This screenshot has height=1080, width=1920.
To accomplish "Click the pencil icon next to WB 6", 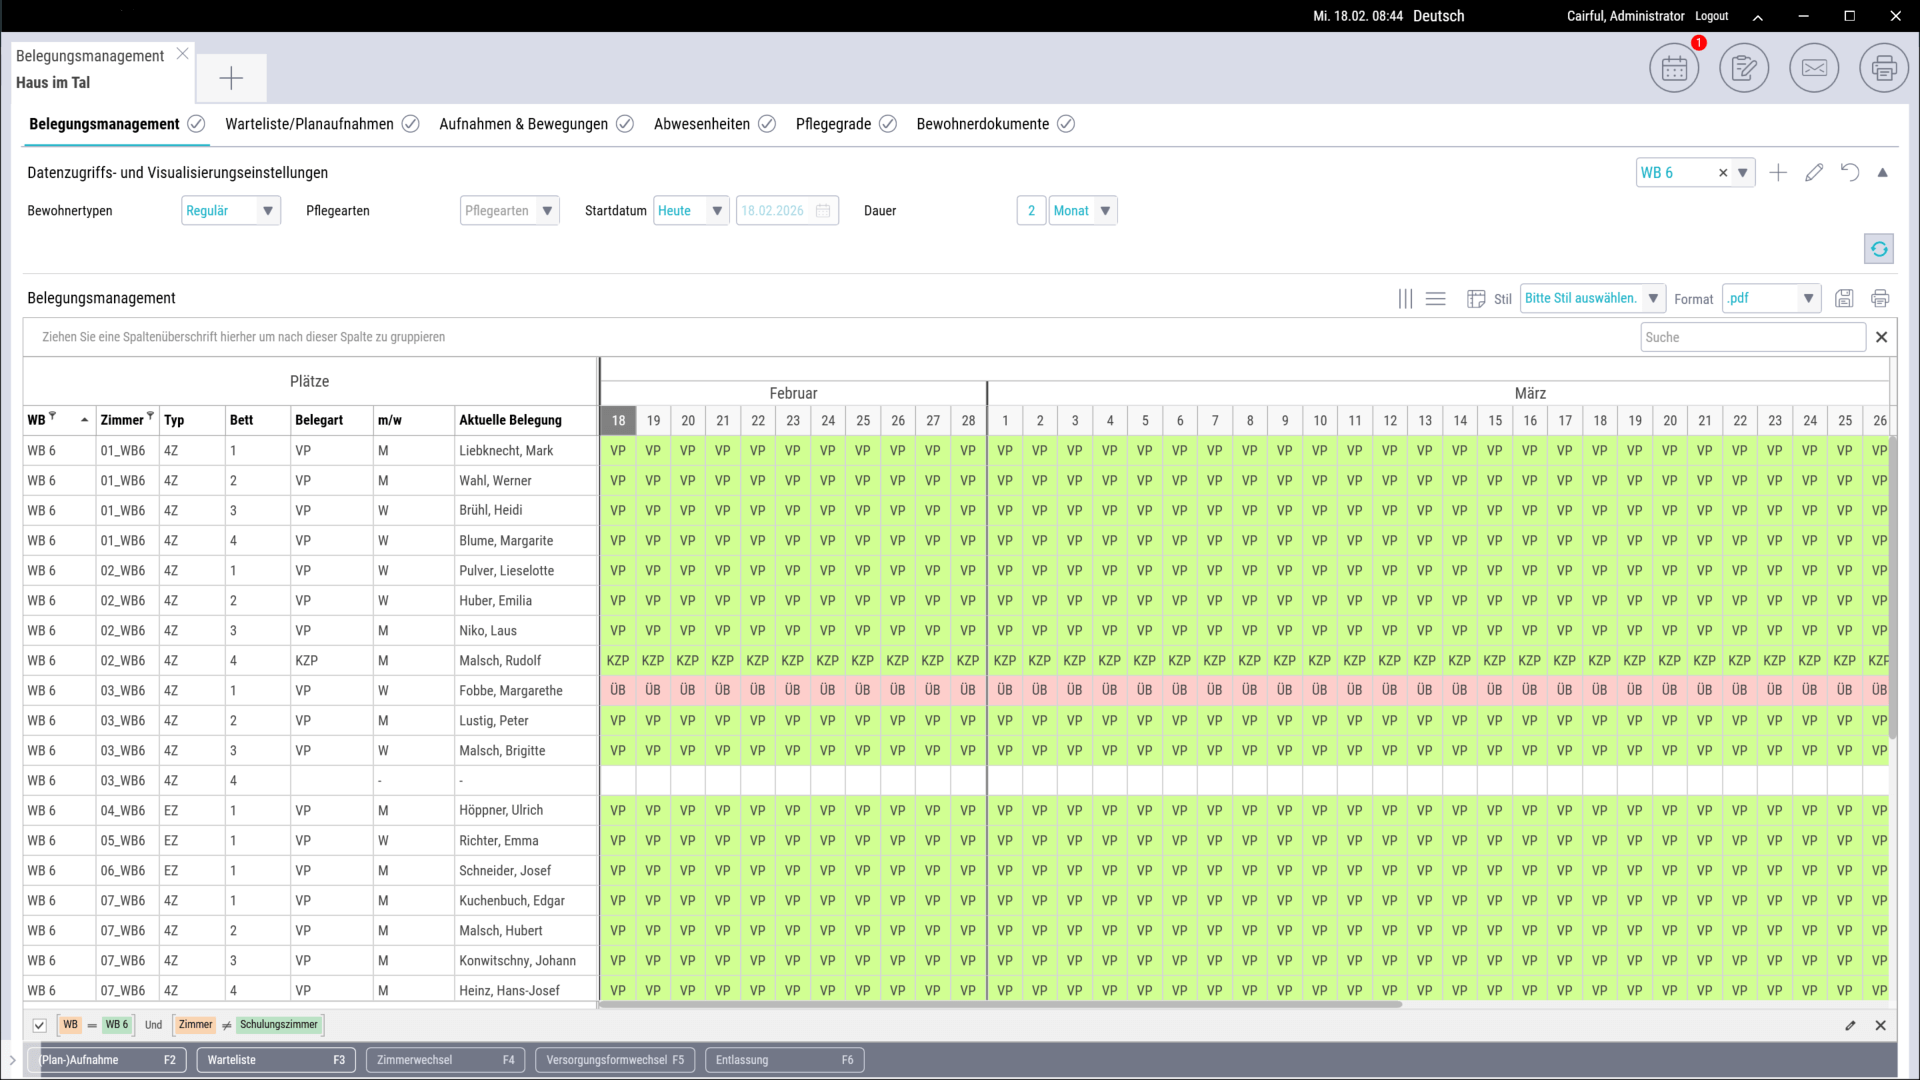I will (1814, 173).
